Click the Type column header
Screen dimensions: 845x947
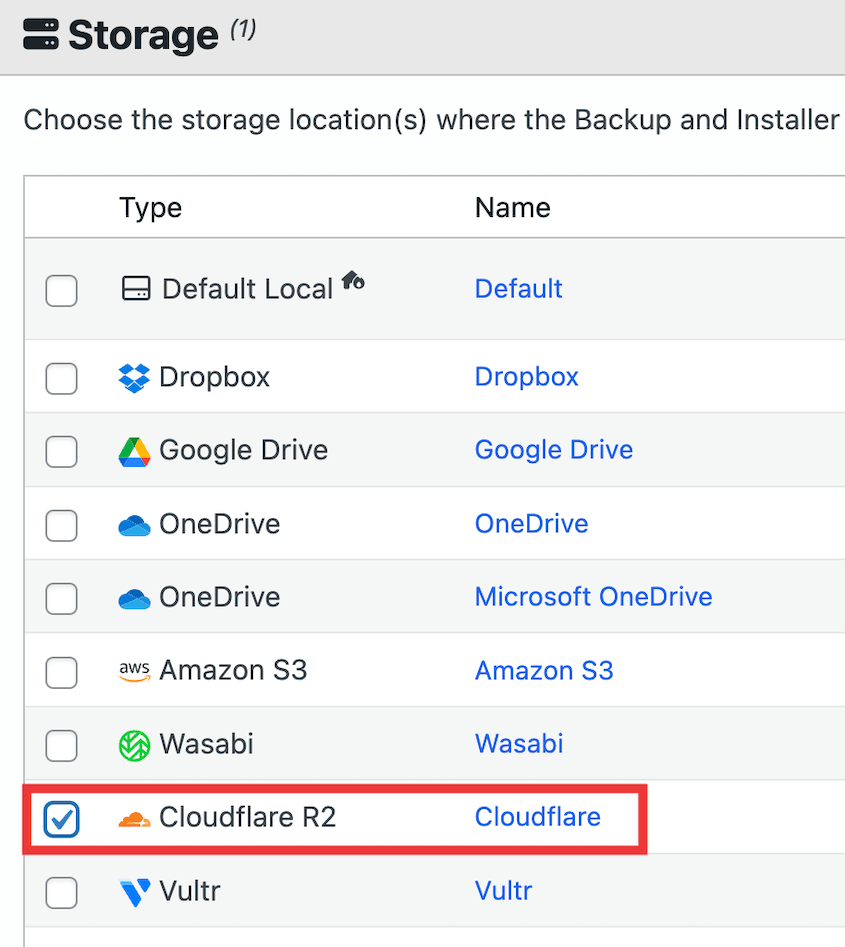150,208
